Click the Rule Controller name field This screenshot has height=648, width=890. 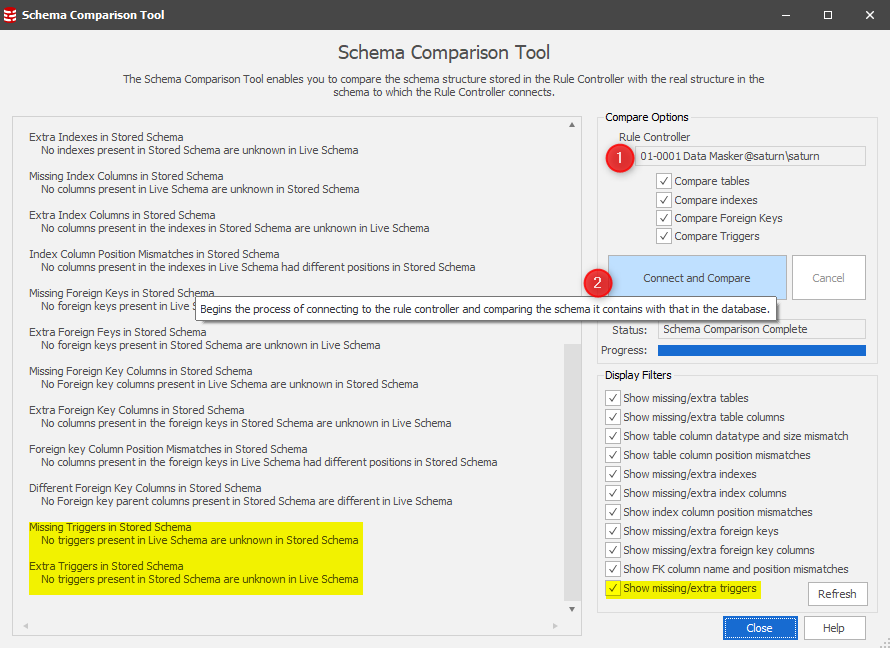tap(750, 156)
